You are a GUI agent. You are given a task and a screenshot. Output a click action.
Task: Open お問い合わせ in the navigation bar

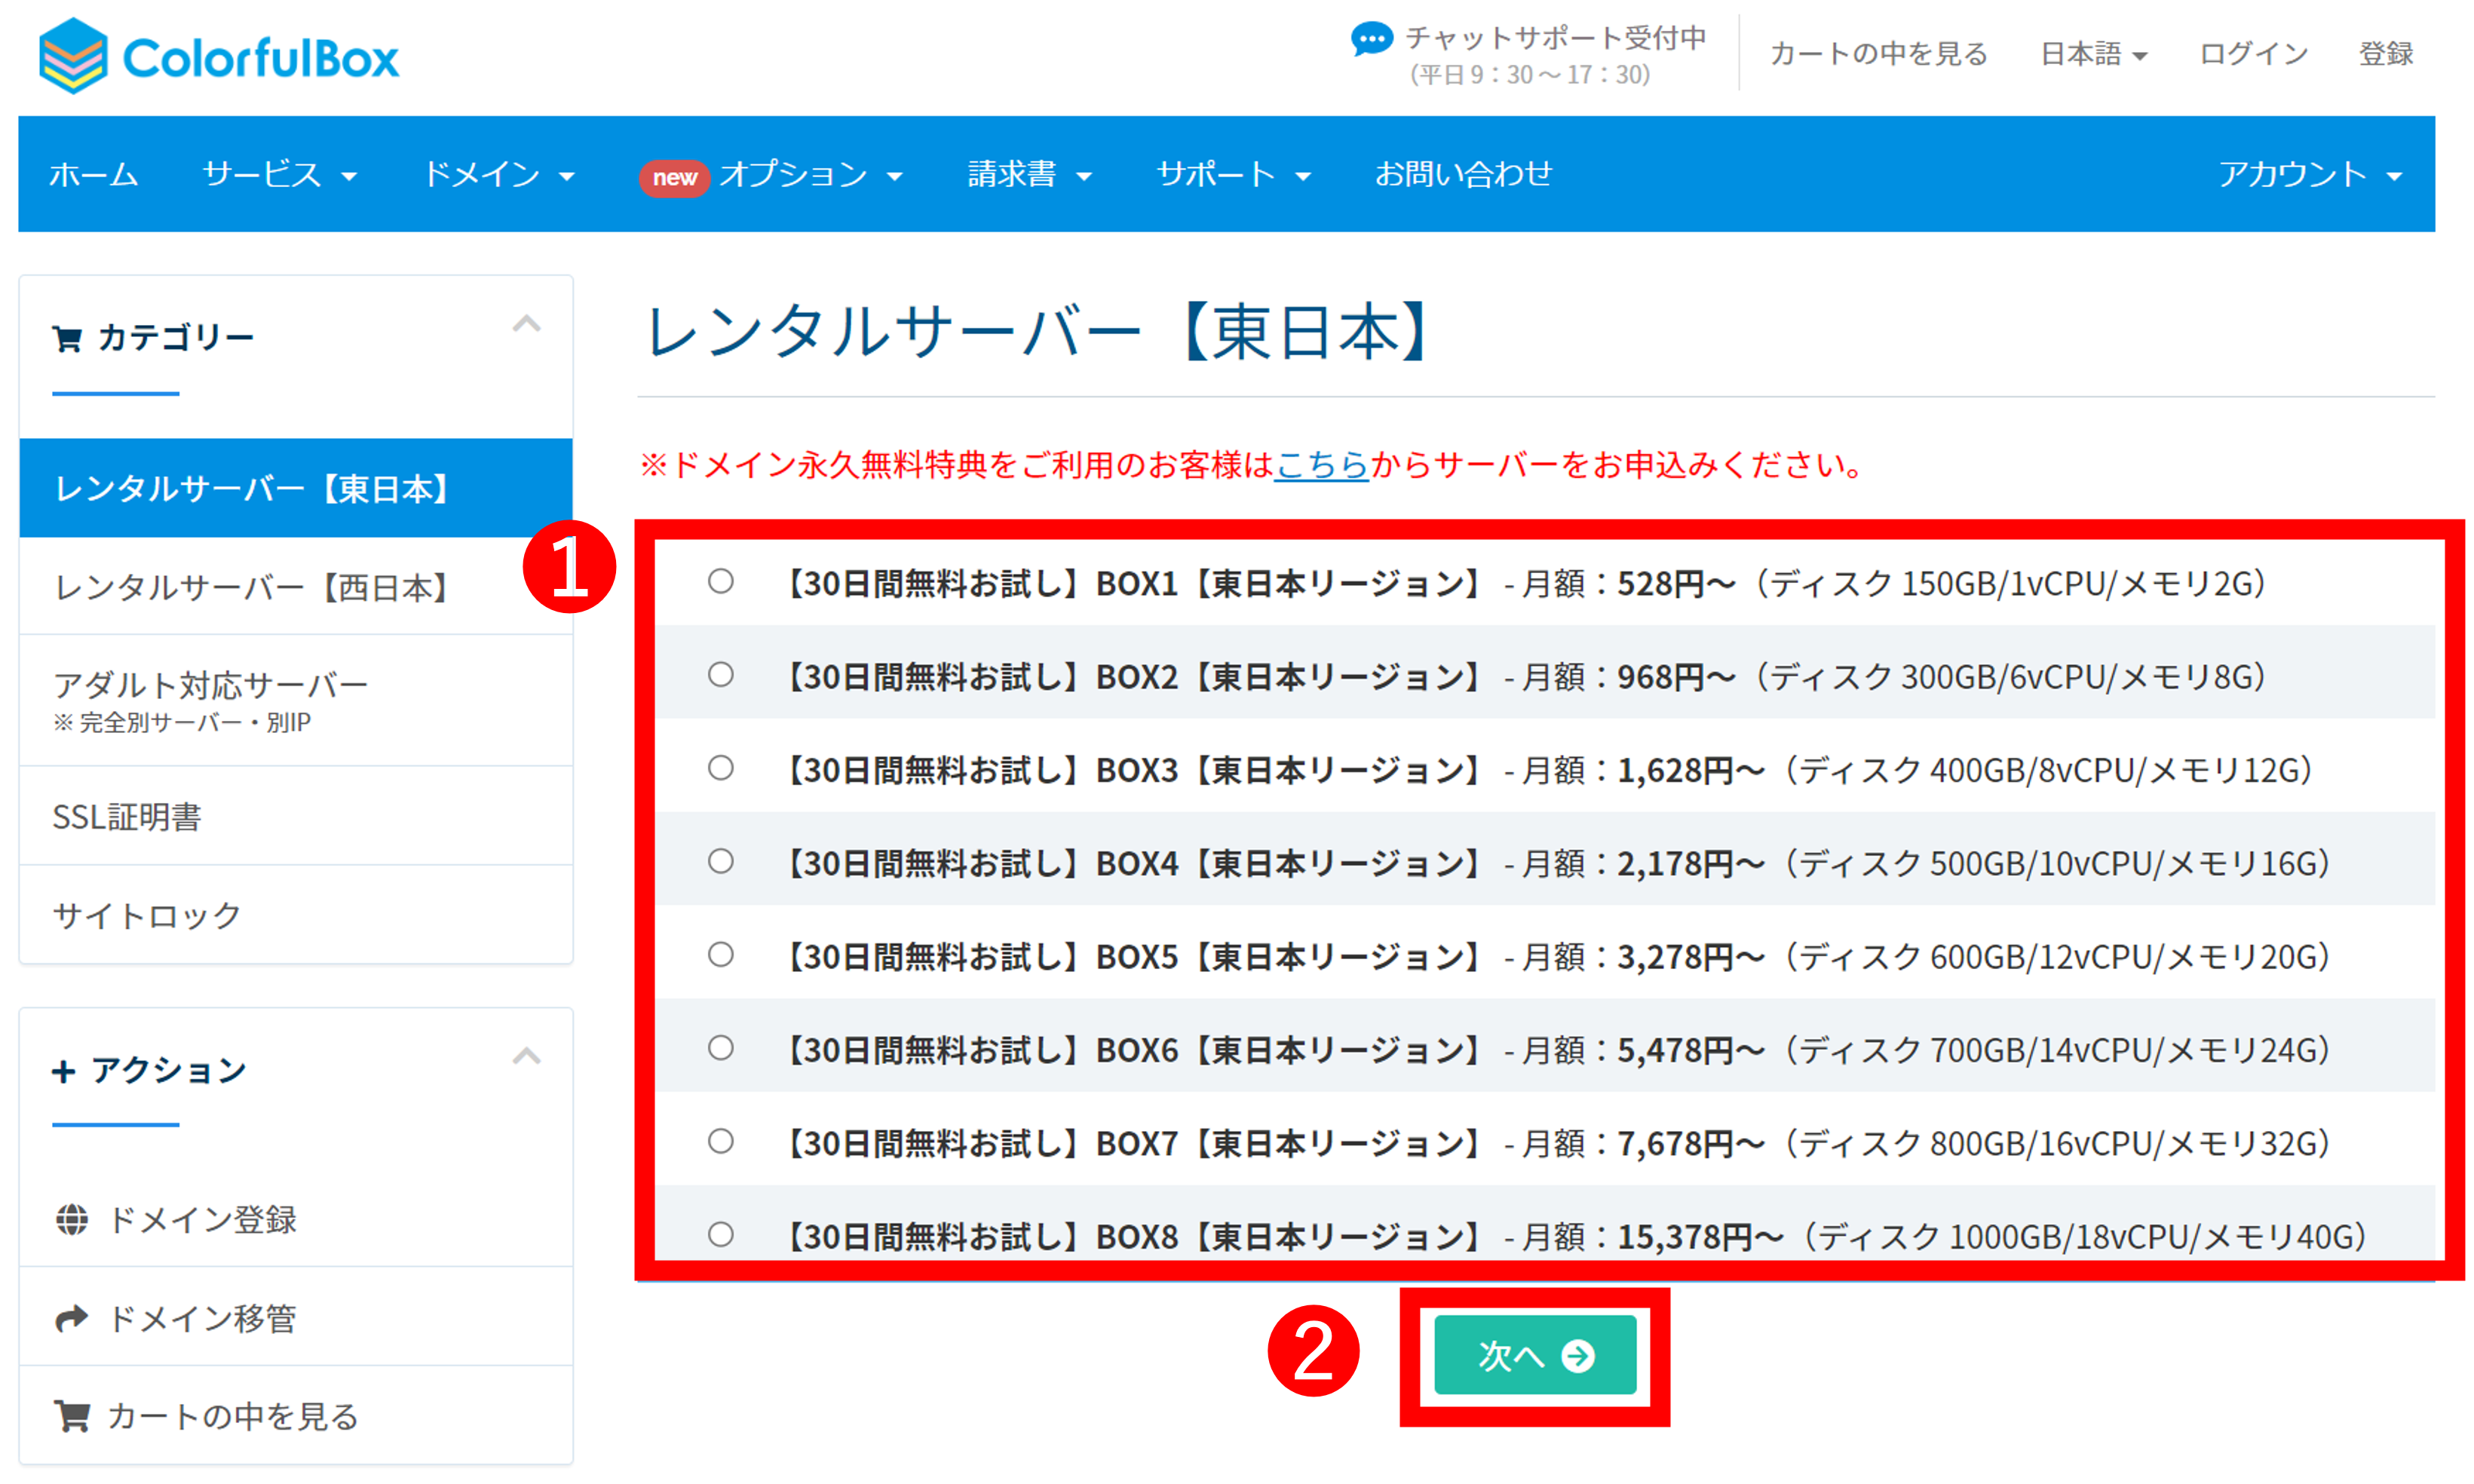pyautogui.click(x=1463, y=174)
